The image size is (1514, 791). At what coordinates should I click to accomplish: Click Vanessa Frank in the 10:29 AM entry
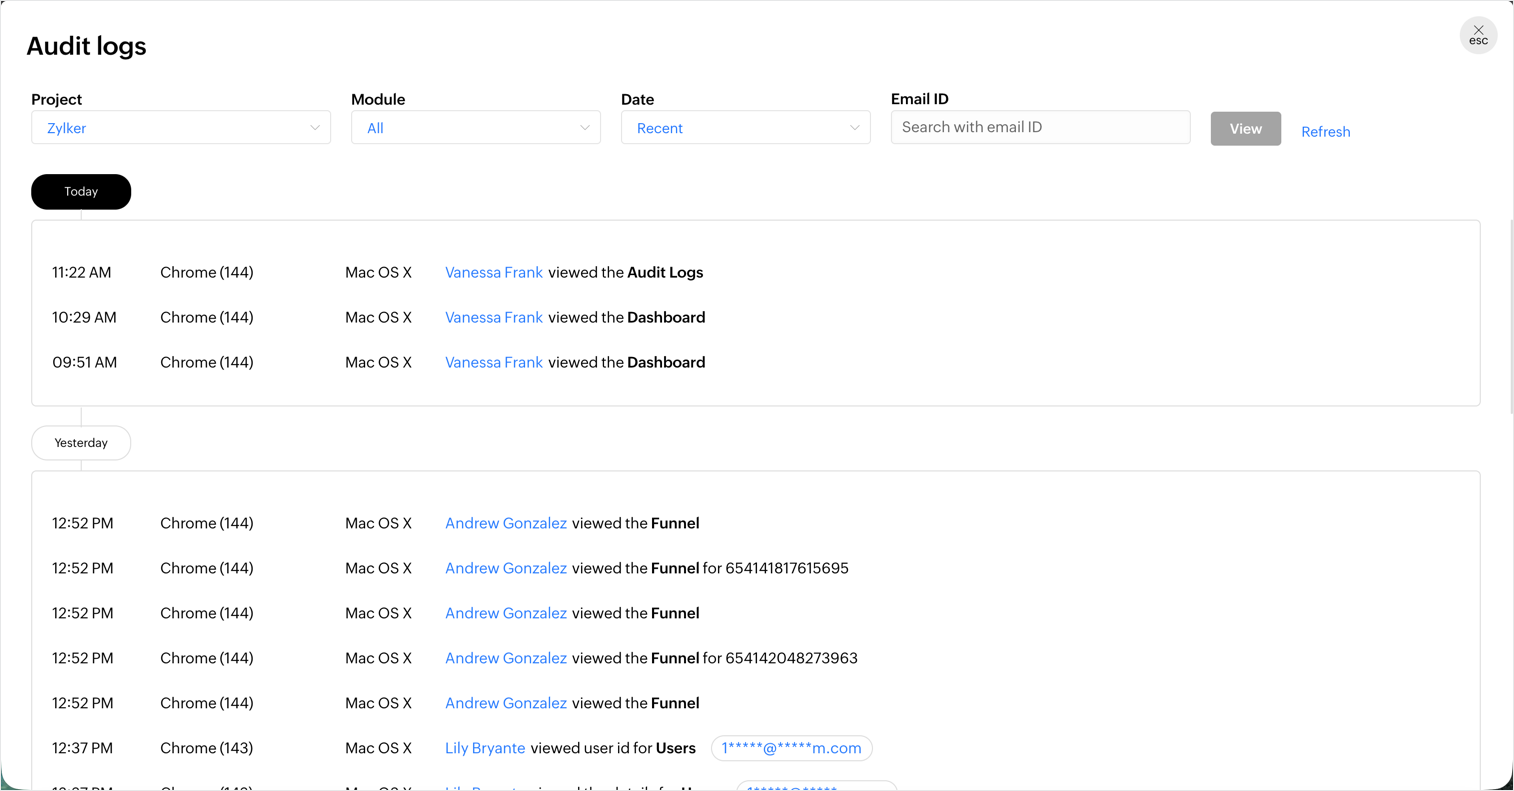pyautogui.click(x=494, y=318)
